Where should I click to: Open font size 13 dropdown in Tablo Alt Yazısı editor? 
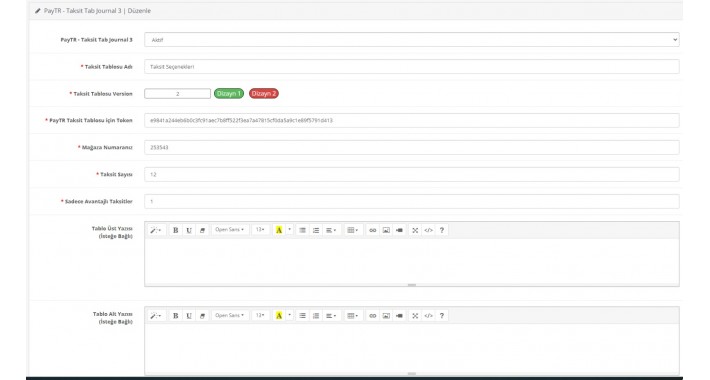[260, 316]
